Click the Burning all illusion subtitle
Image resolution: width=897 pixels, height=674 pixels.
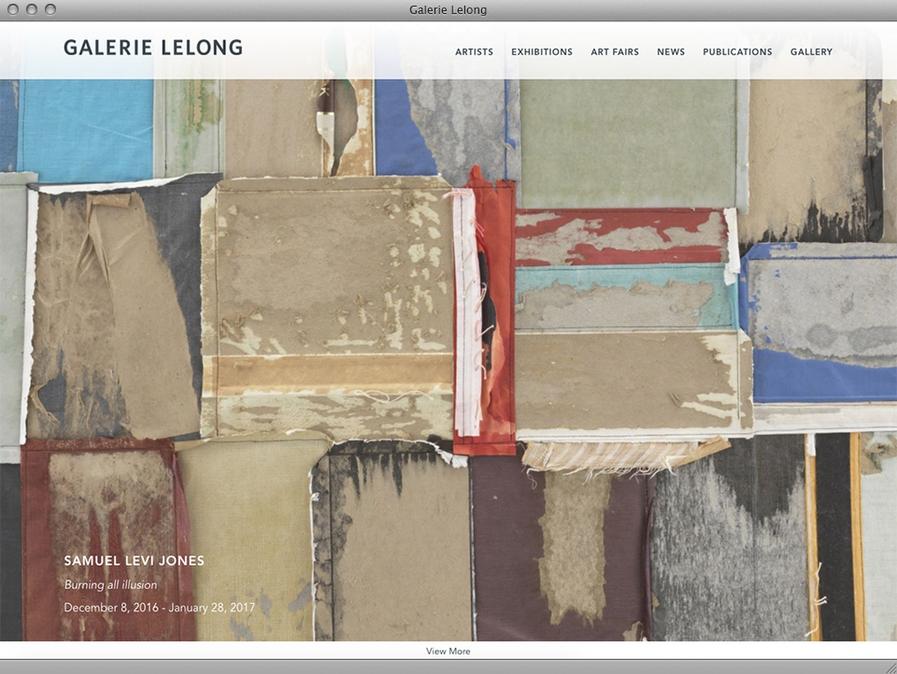[110, 585]
